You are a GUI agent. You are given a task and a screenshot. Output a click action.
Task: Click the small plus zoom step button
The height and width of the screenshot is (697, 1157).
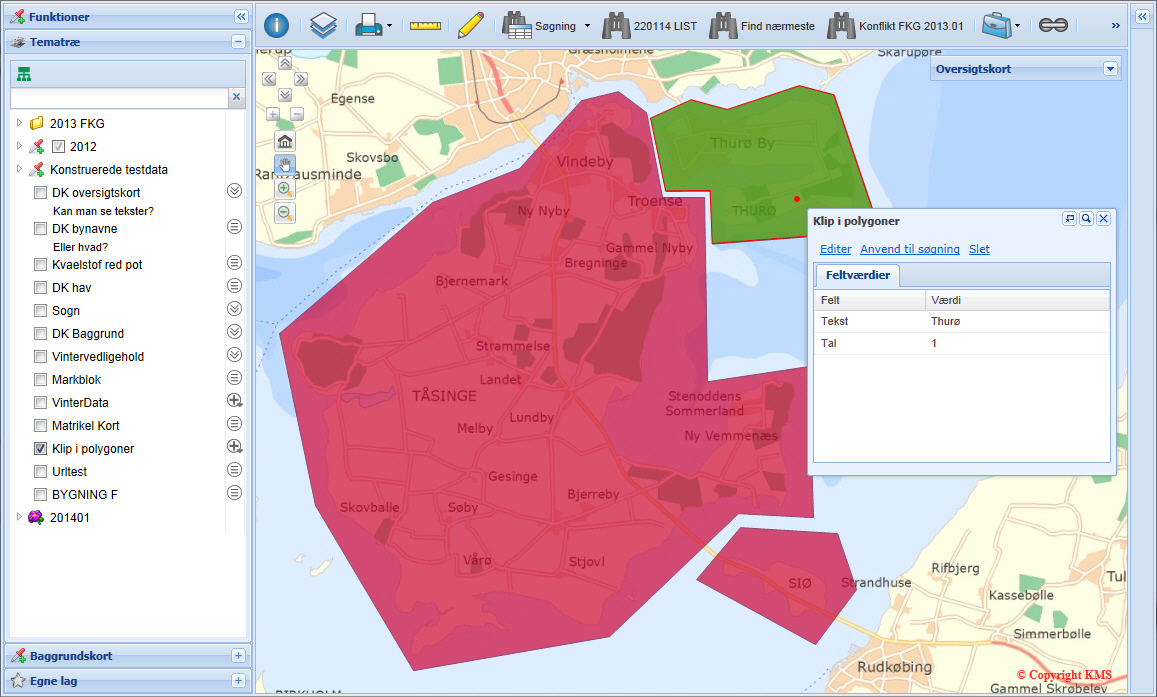273,114
